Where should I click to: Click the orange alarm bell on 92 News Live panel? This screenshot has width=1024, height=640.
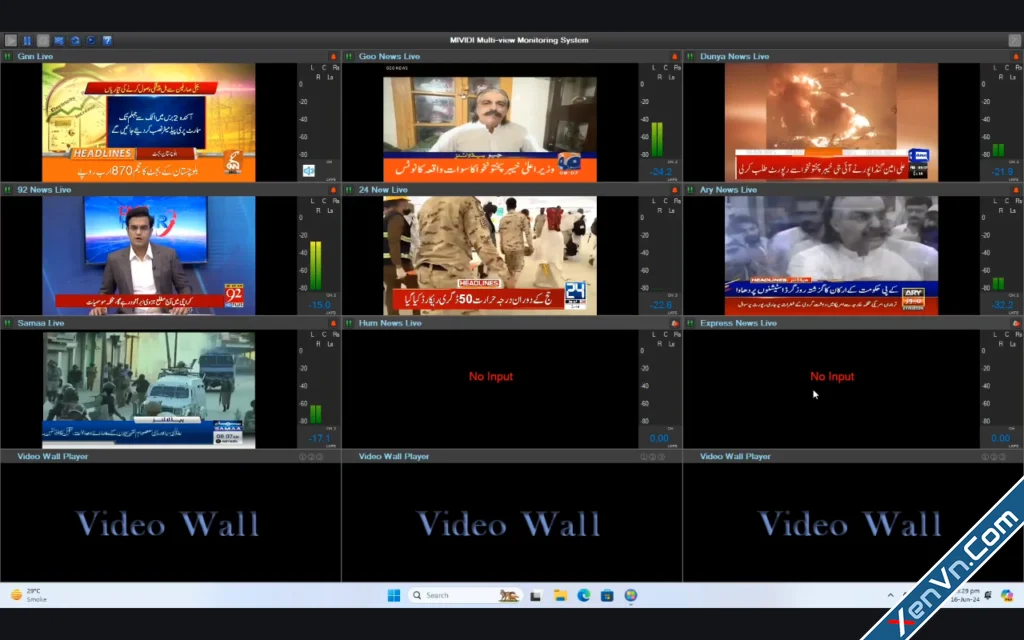point(333,190)
